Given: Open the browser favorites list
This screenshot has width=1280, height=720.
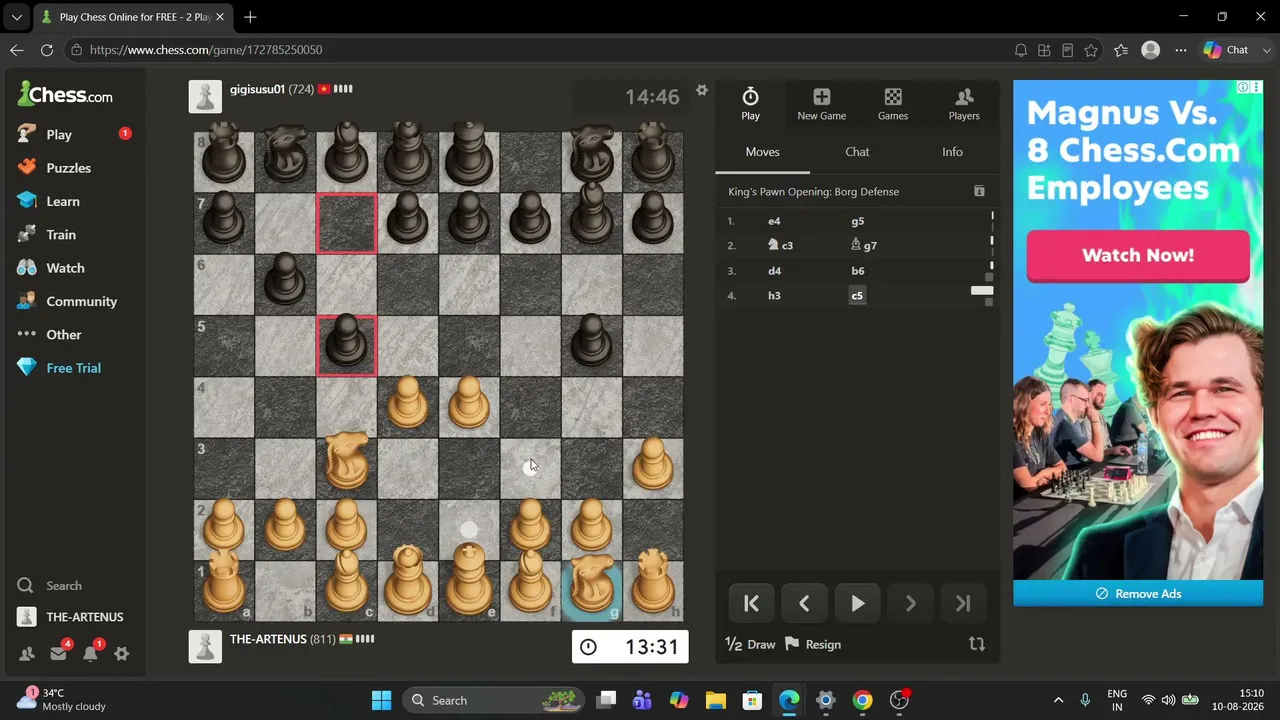Looking at the screenshot, I should click(1121, 50).
